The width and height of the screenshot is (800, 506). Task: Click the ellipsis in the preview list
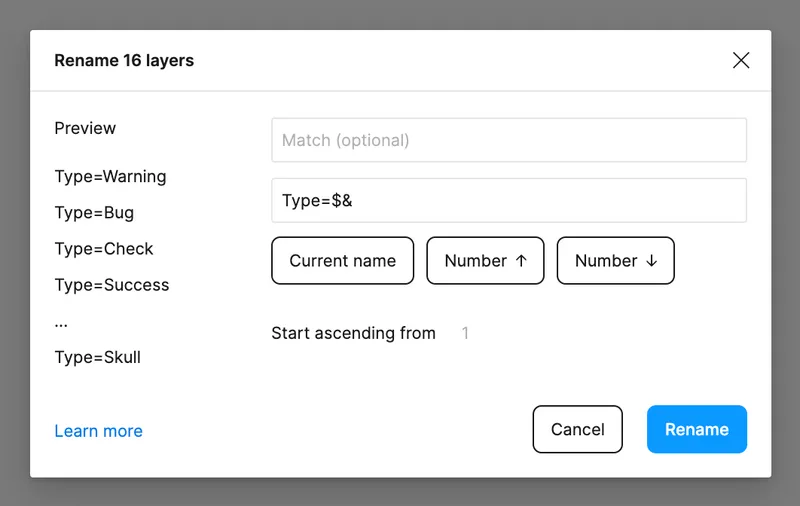point(61,323)
